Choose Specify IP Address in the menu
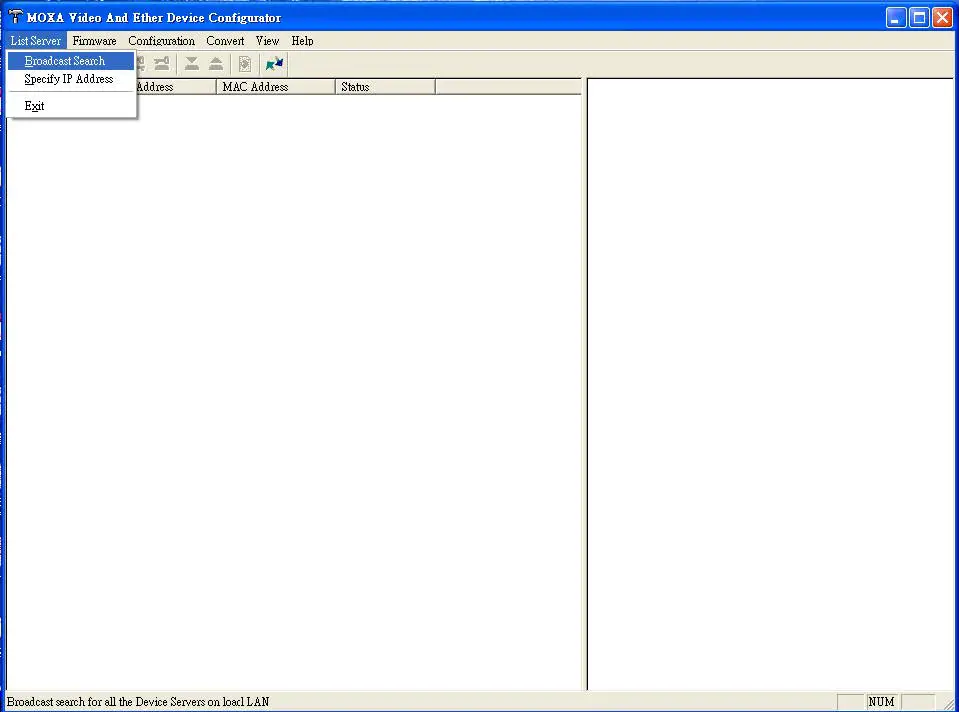This screenshot has width=959, height=712. pyautogui.click(x=68, y=79)
